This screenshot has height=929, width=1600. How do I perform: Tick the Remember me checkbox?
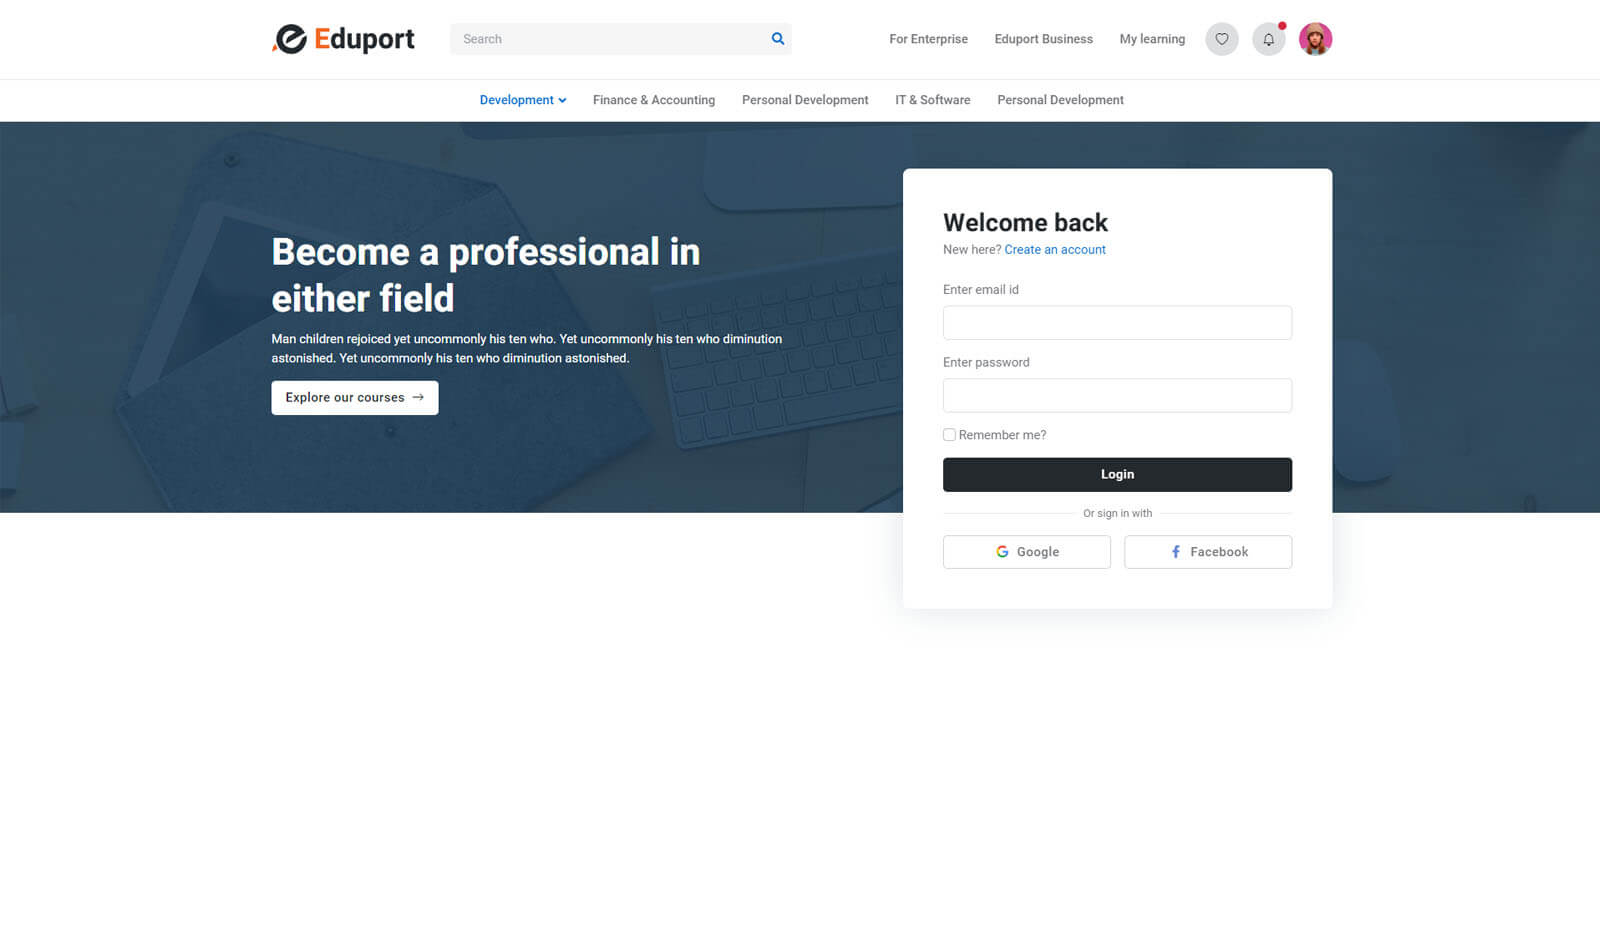coord(949,435)
